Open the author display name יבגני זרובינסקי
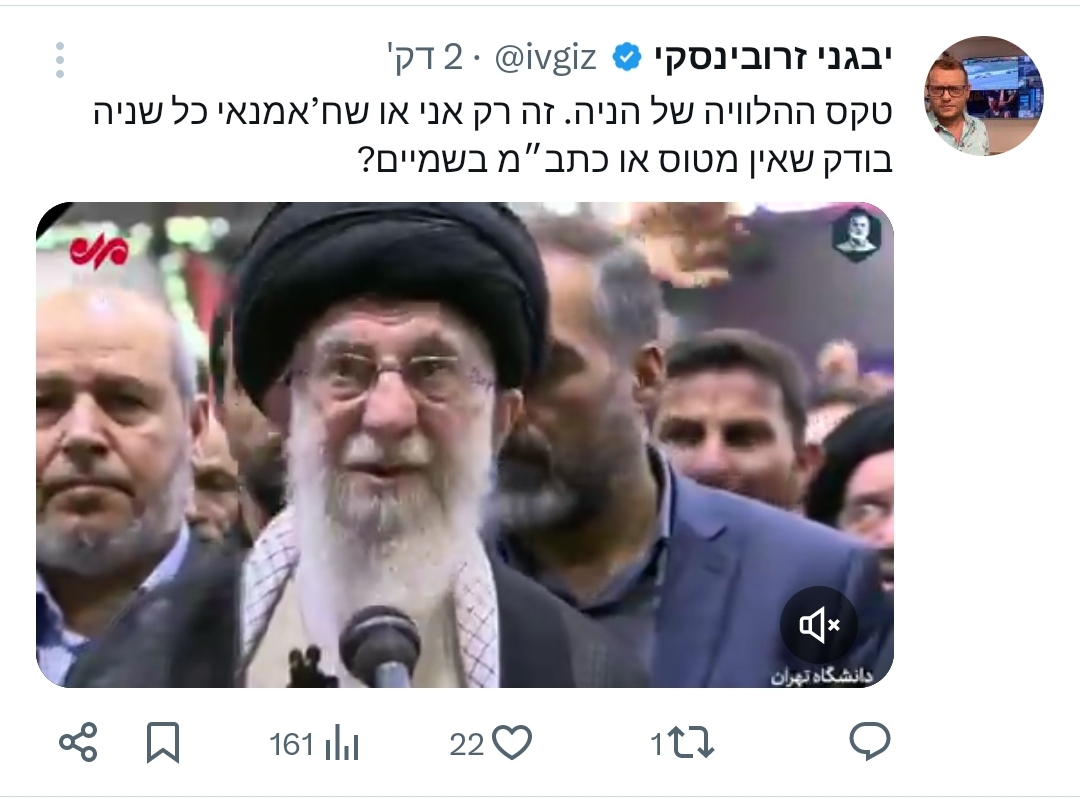The width and height of the screenshot is (1080, 799). 773,58
